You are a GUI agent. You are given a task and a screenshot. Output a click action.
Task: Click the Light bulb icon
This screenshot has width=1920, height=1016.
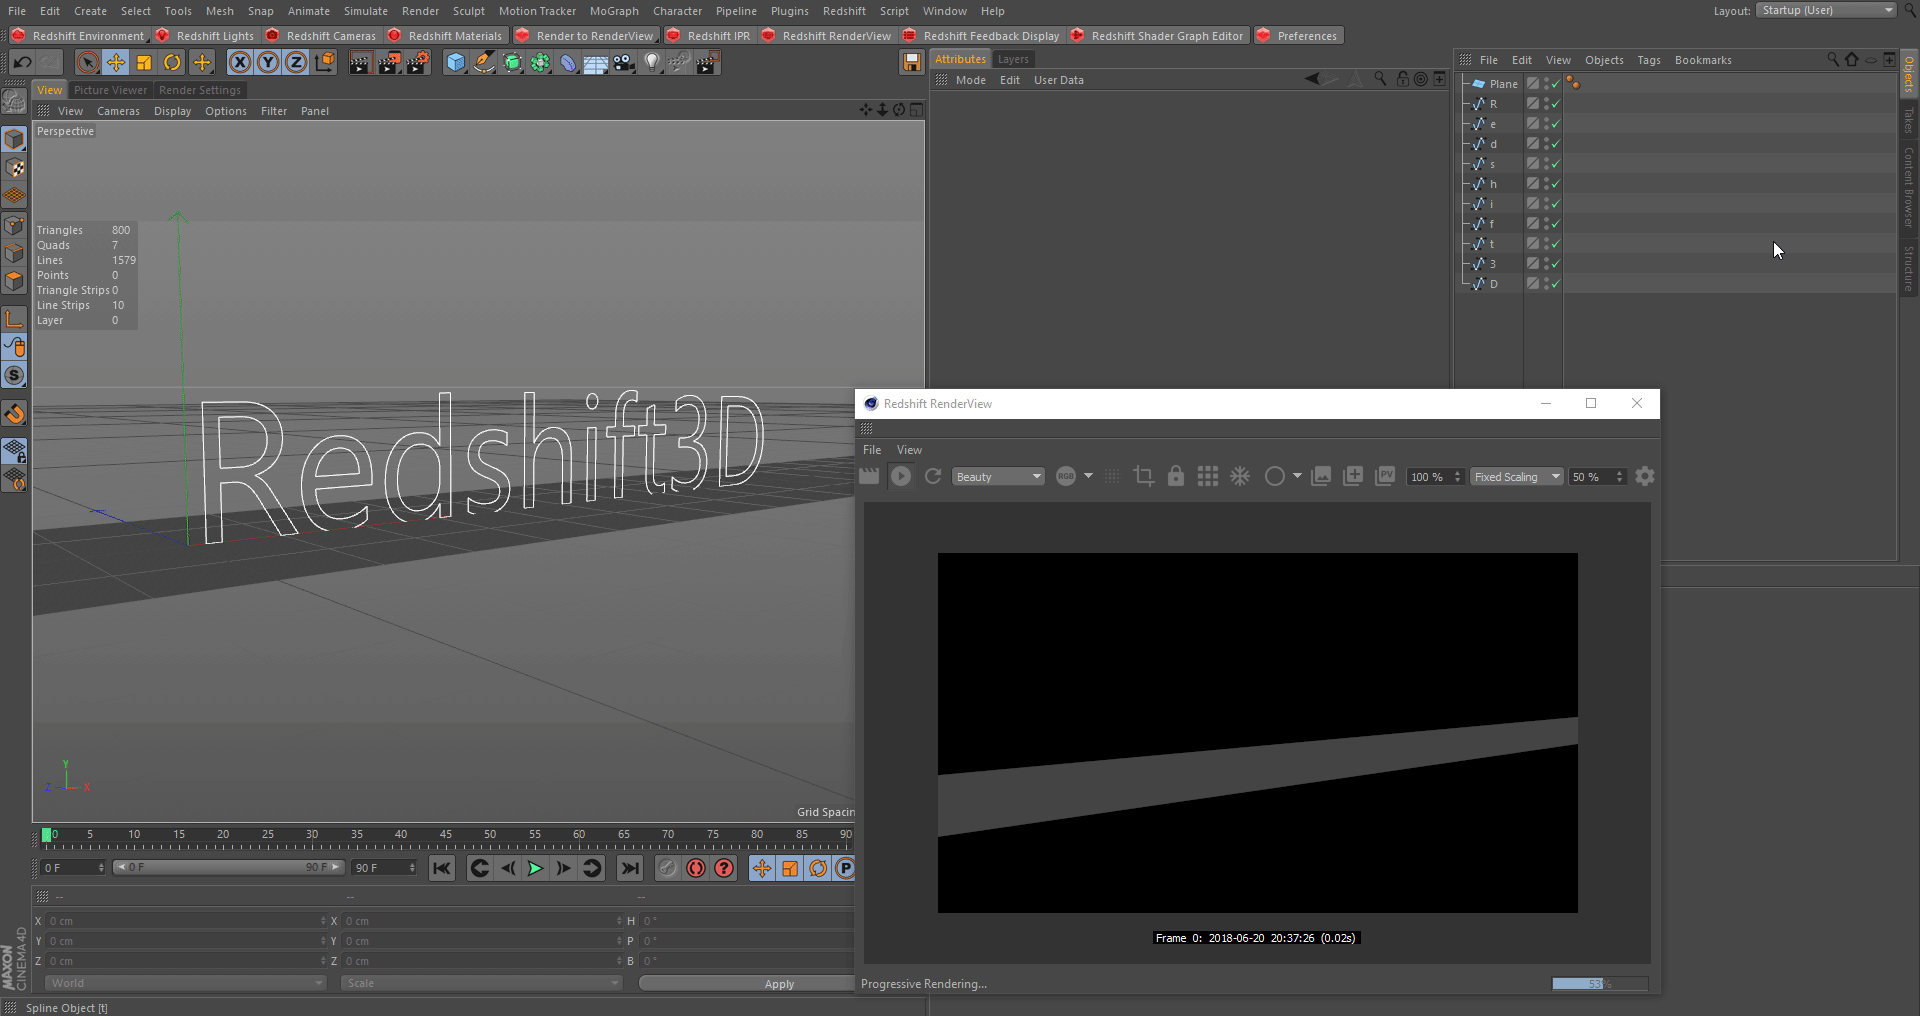652,63
